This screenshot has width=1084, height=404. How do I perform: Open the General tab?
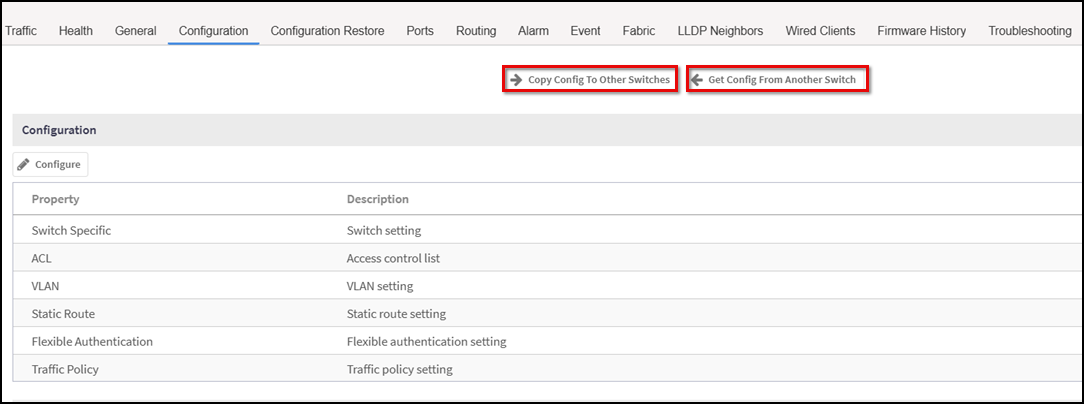pos(136,30)
